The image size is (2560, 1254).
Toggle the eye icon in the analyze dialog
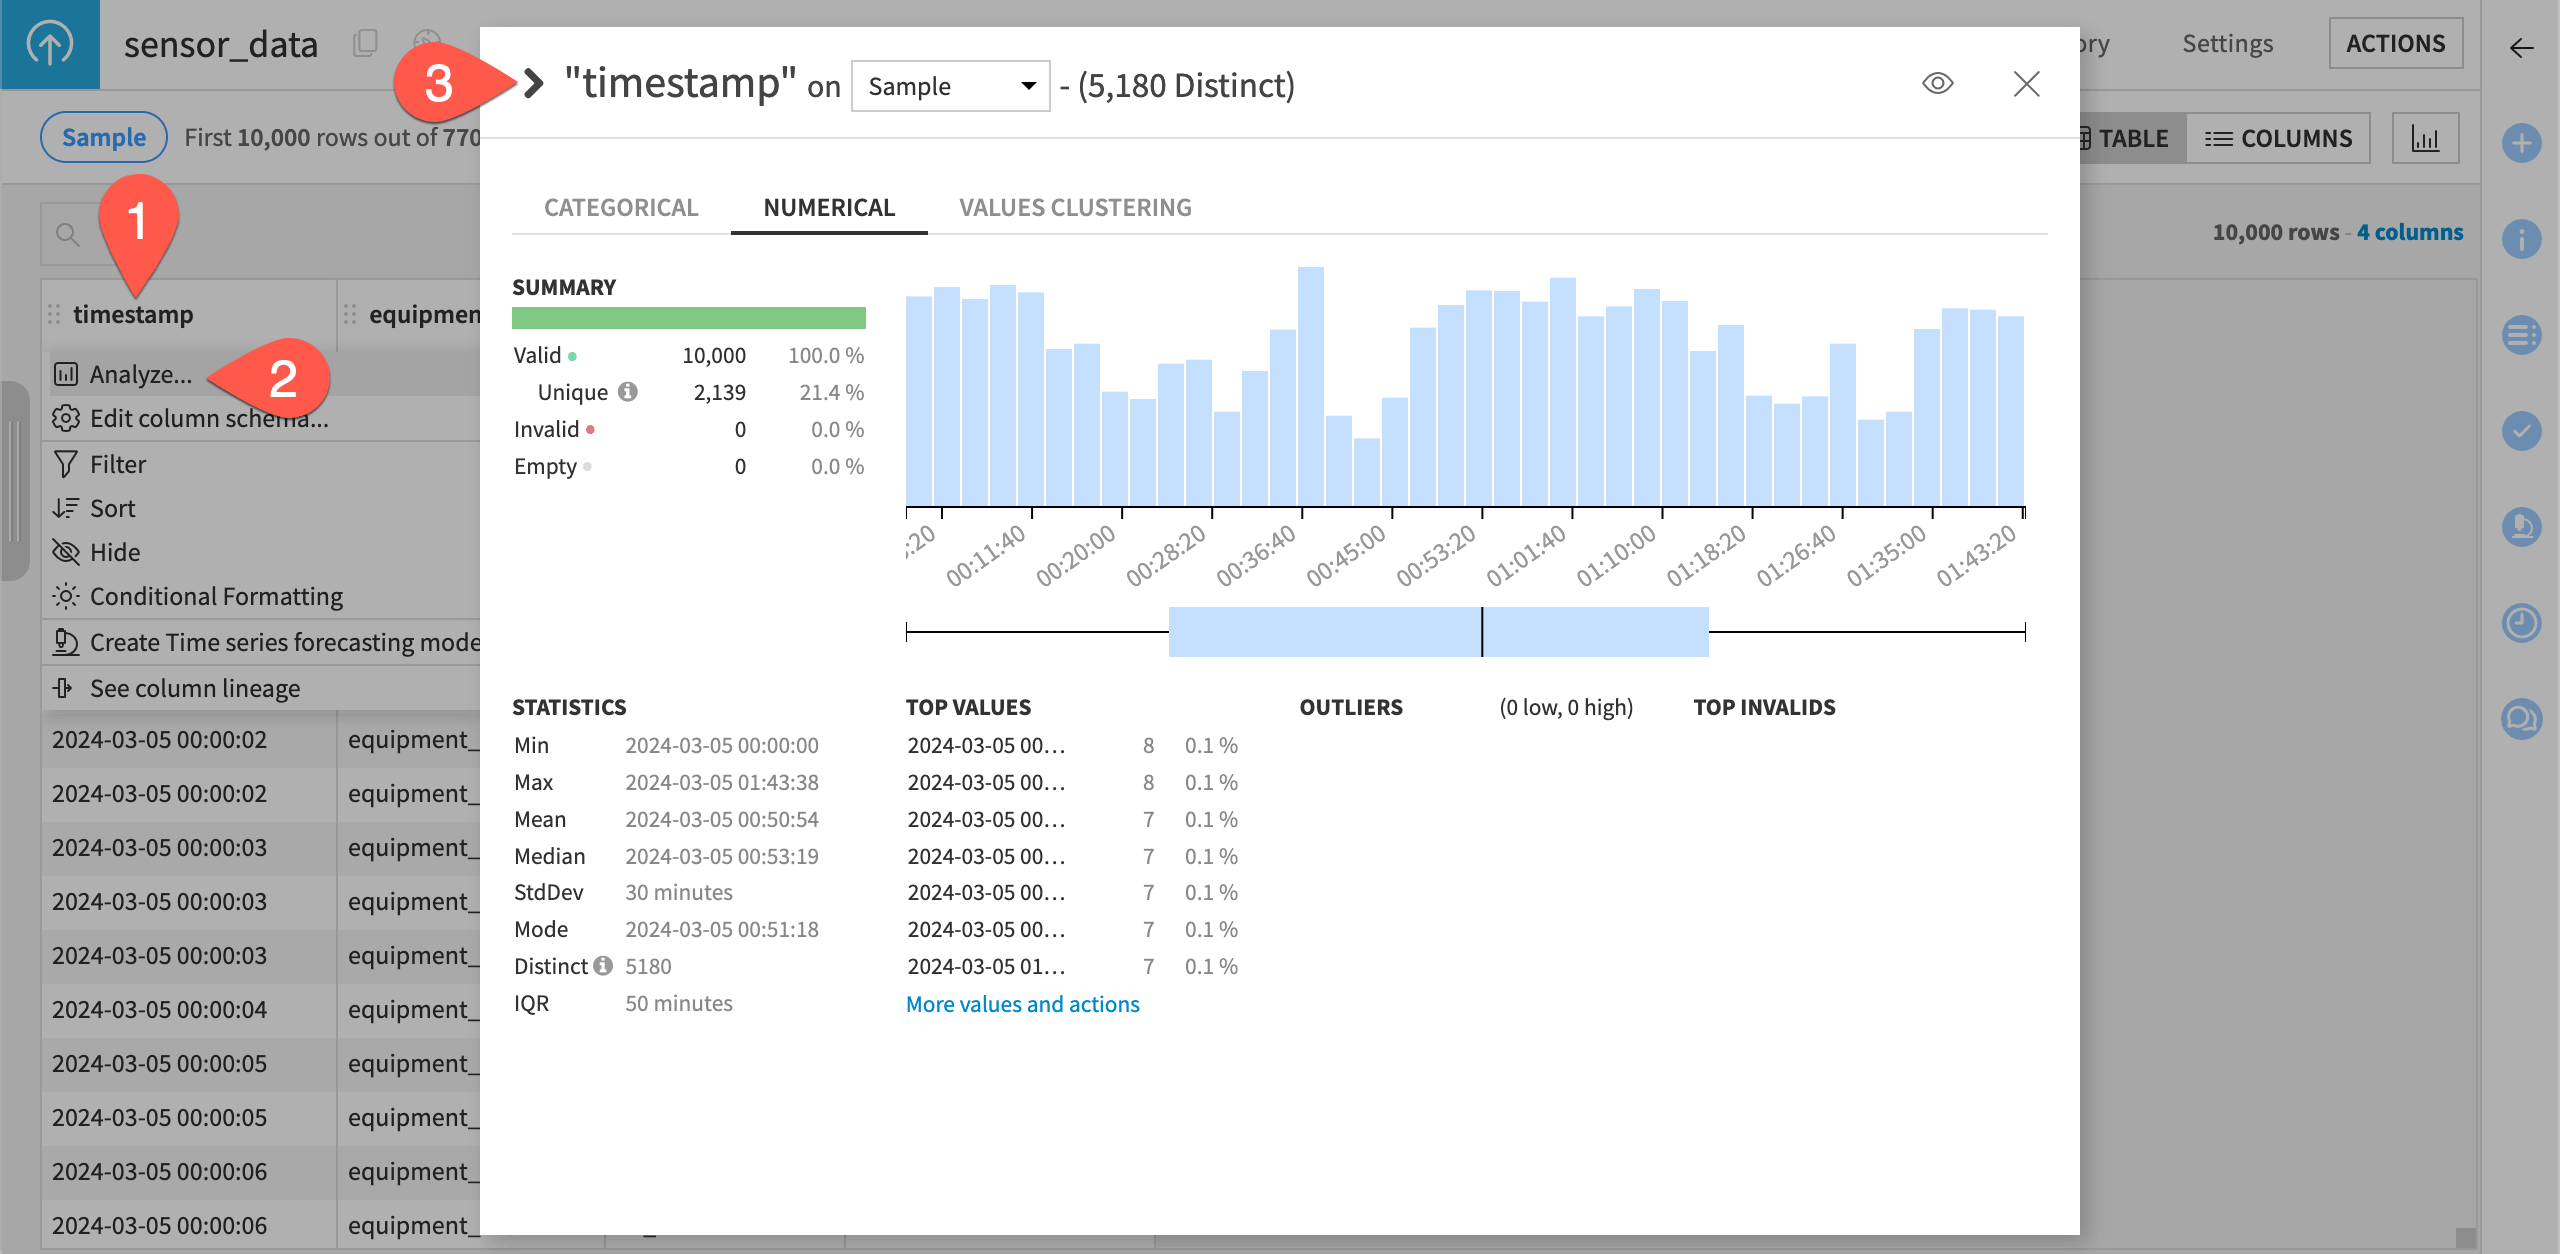pos(1938,84)
